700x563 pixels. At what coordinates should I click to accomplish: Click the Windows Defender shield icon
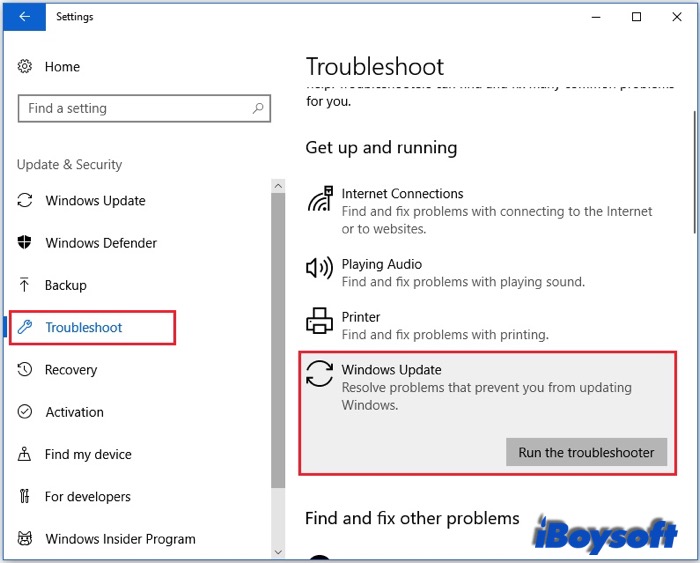pos(26,243)
